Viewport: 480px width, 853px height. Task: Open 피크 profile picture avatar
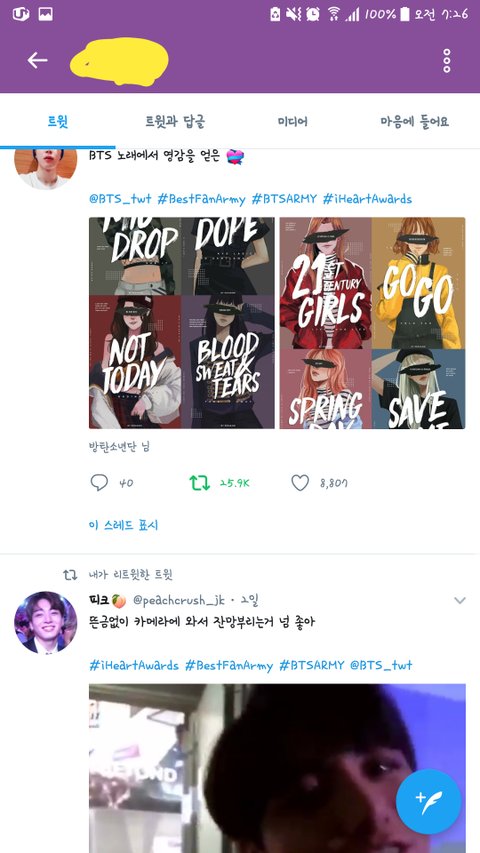[45, 622]
